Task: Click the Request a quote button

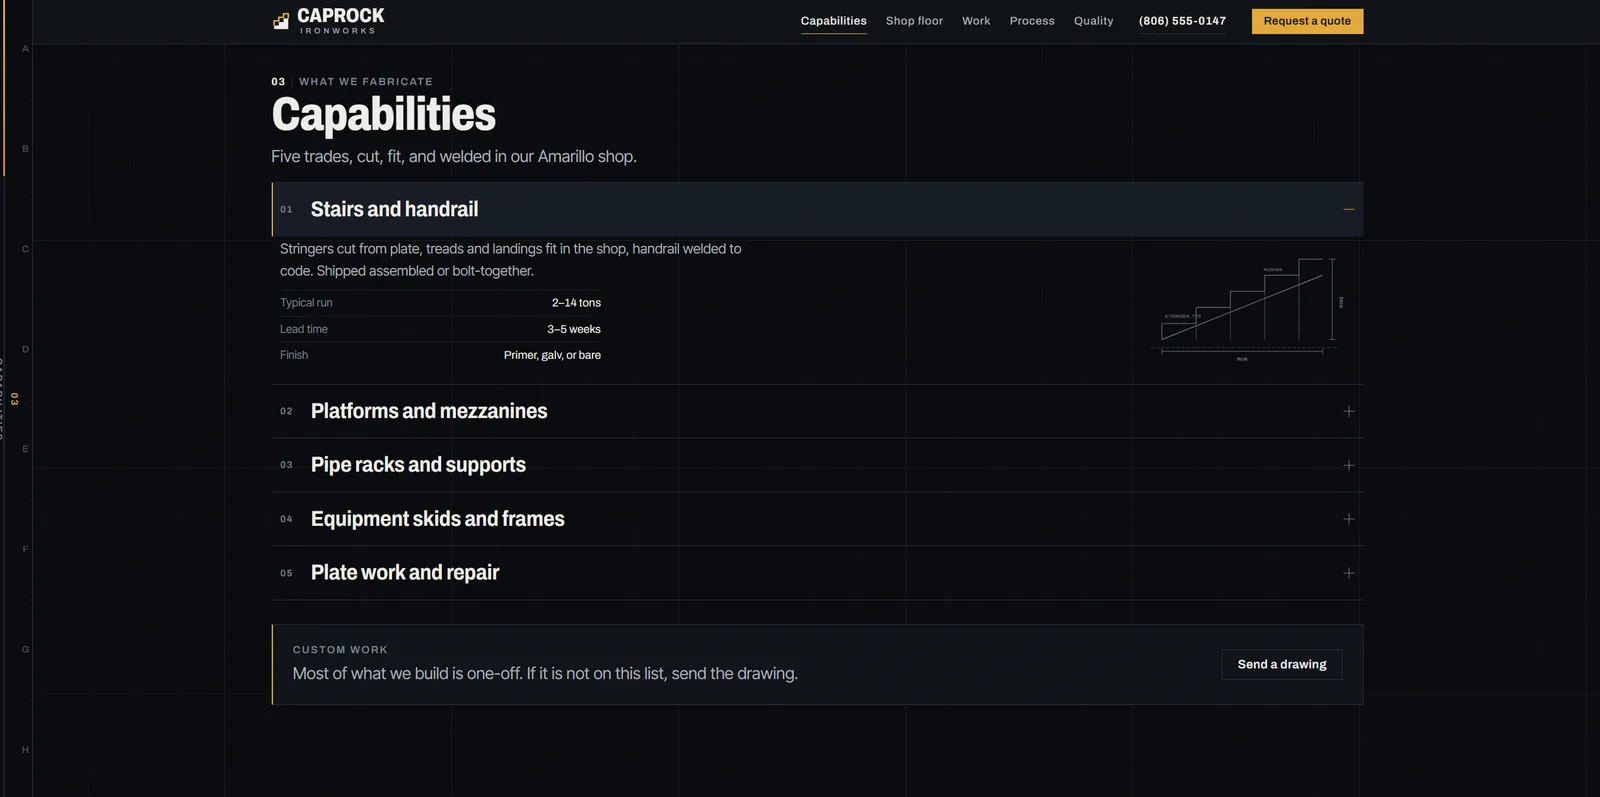Action: tap(1307, 21)
